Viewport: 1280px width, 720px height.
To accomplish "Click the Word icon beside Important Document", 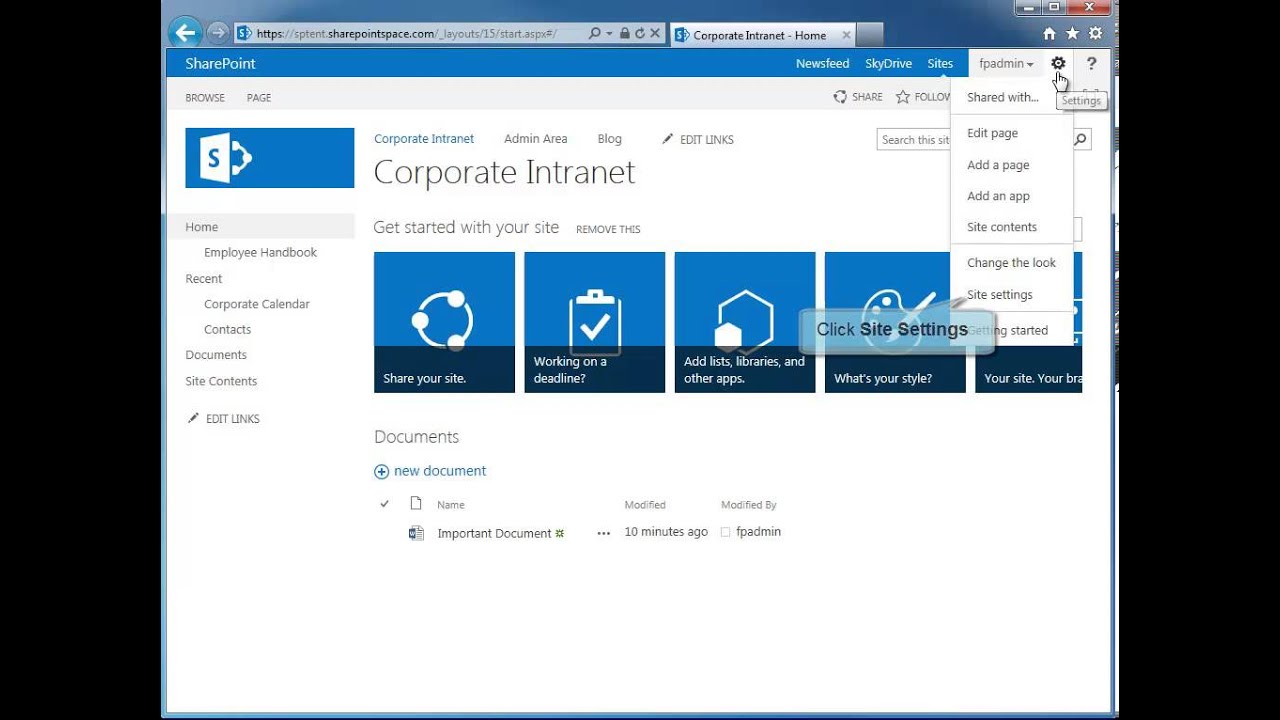I will click(x=416, y=533).
